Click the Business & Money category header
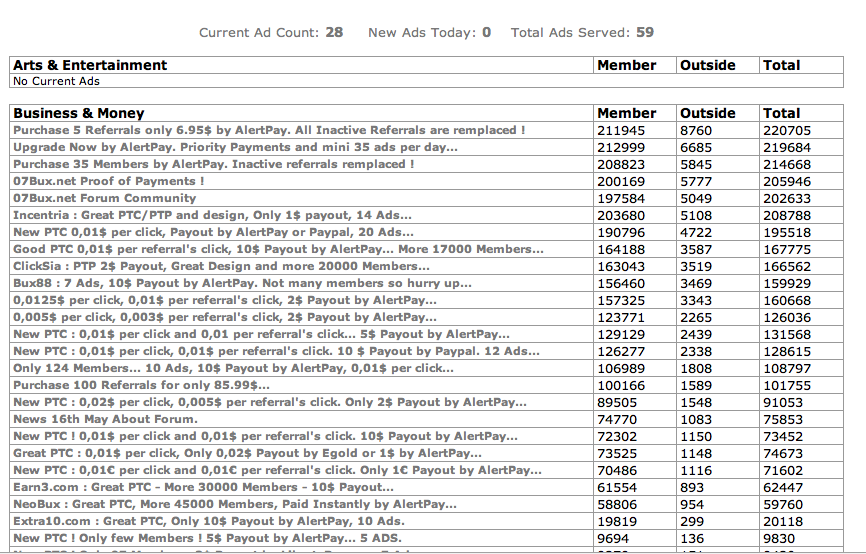The height and width of the screenshot is (554, 866). [79, 113]
